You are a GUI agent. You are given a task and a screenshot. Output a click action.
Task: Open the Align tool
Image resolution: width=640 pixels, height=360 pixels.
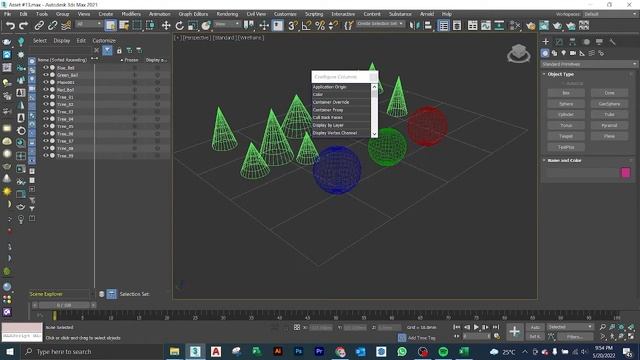click(x=428, y=26)
